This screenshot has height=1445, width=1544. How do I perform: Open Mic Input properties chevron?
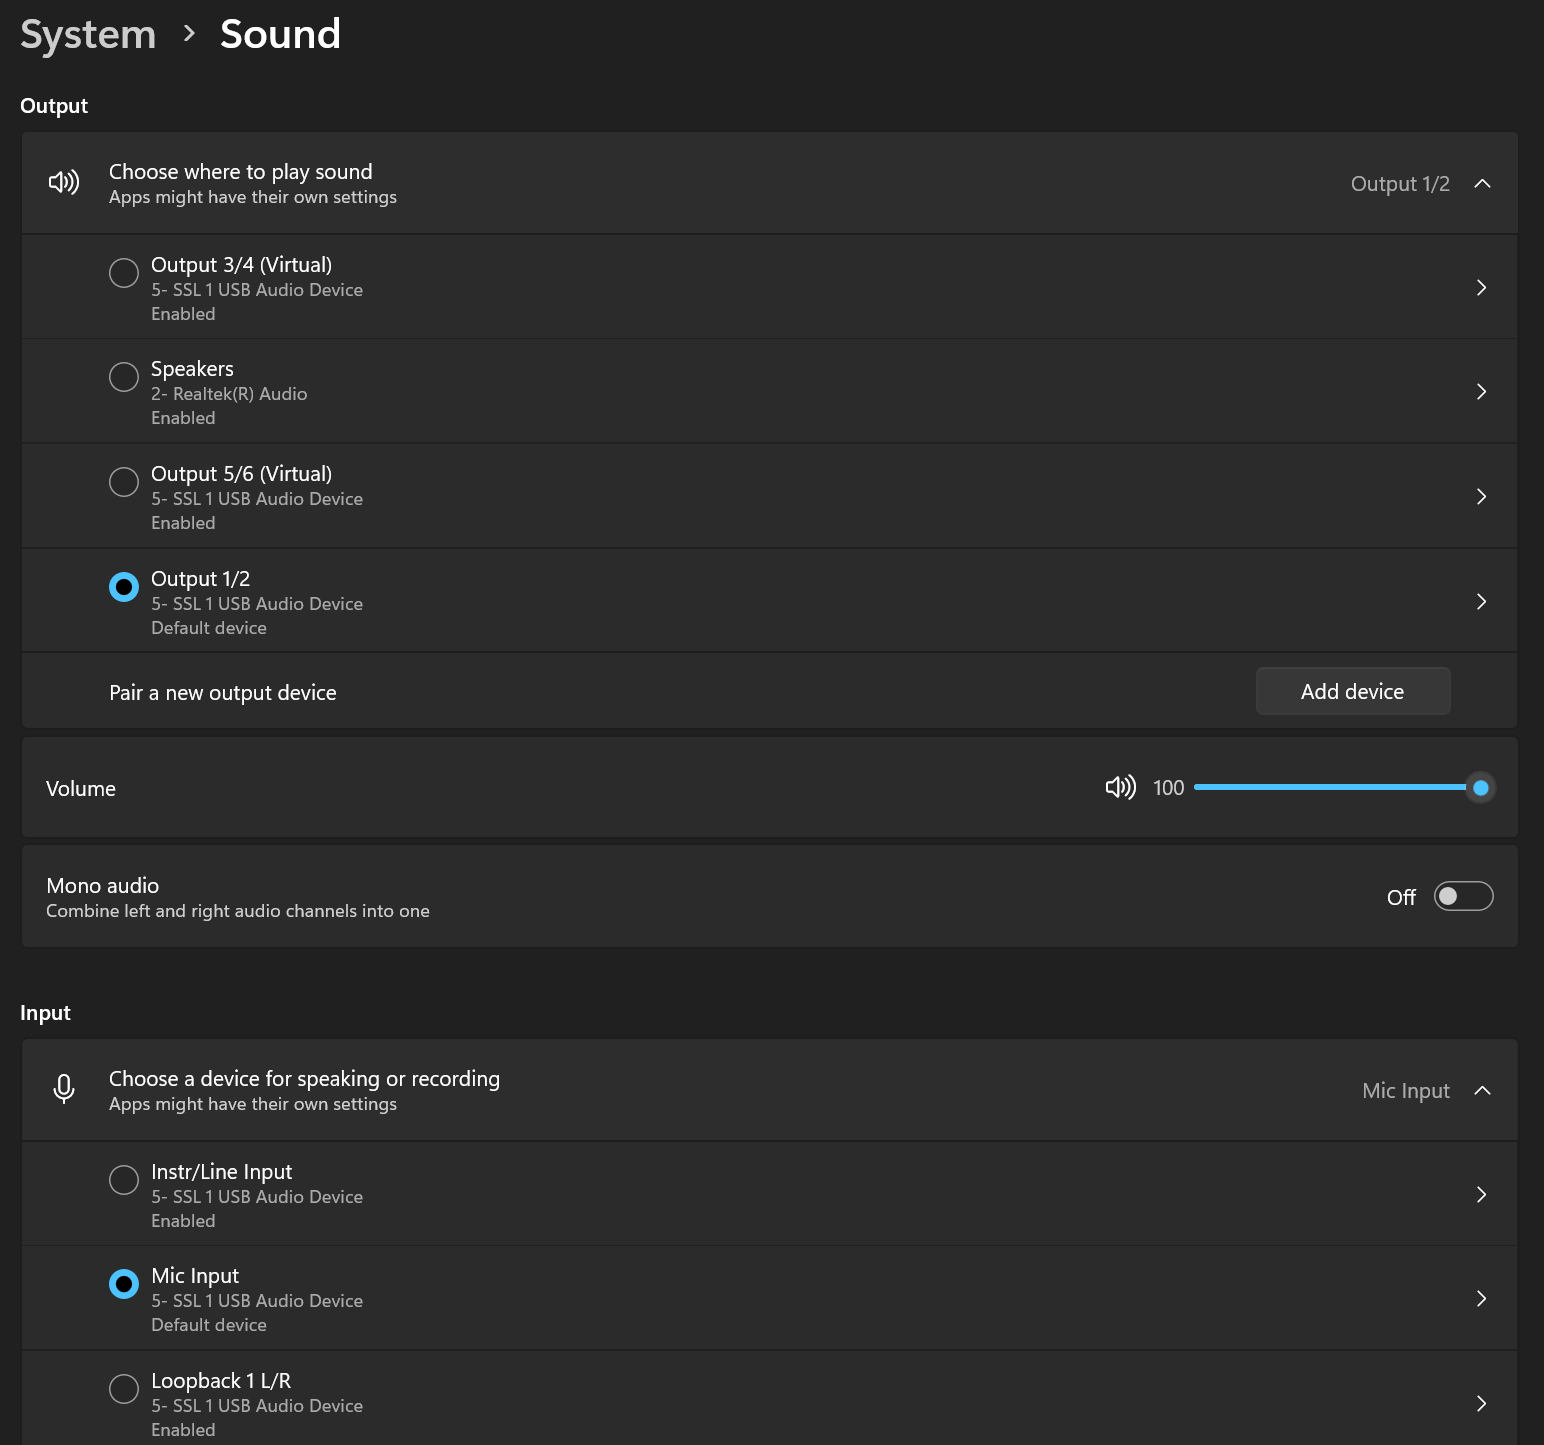click(1481, 1298)
